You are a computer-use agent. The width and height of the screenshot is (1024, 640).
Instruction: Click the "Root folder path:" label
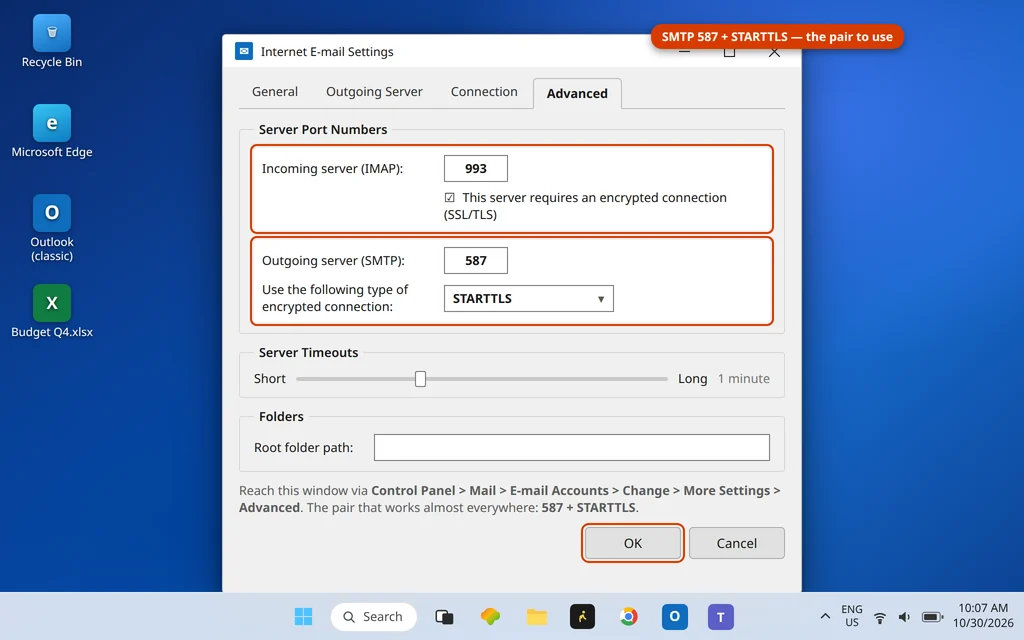coord(304,447)
